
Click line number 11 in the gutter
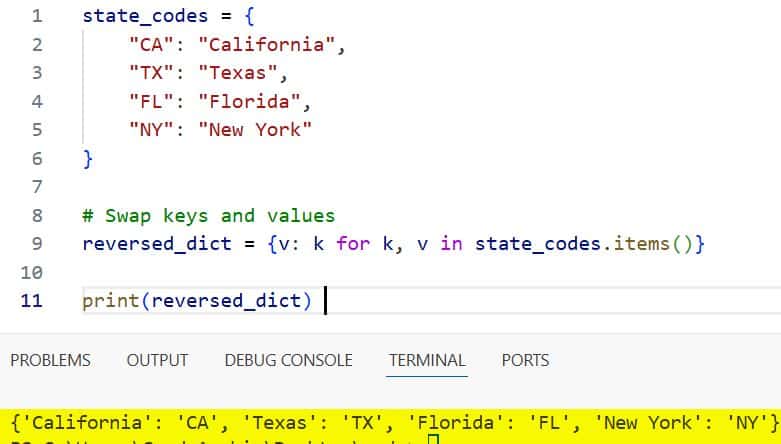coord(33,300)
